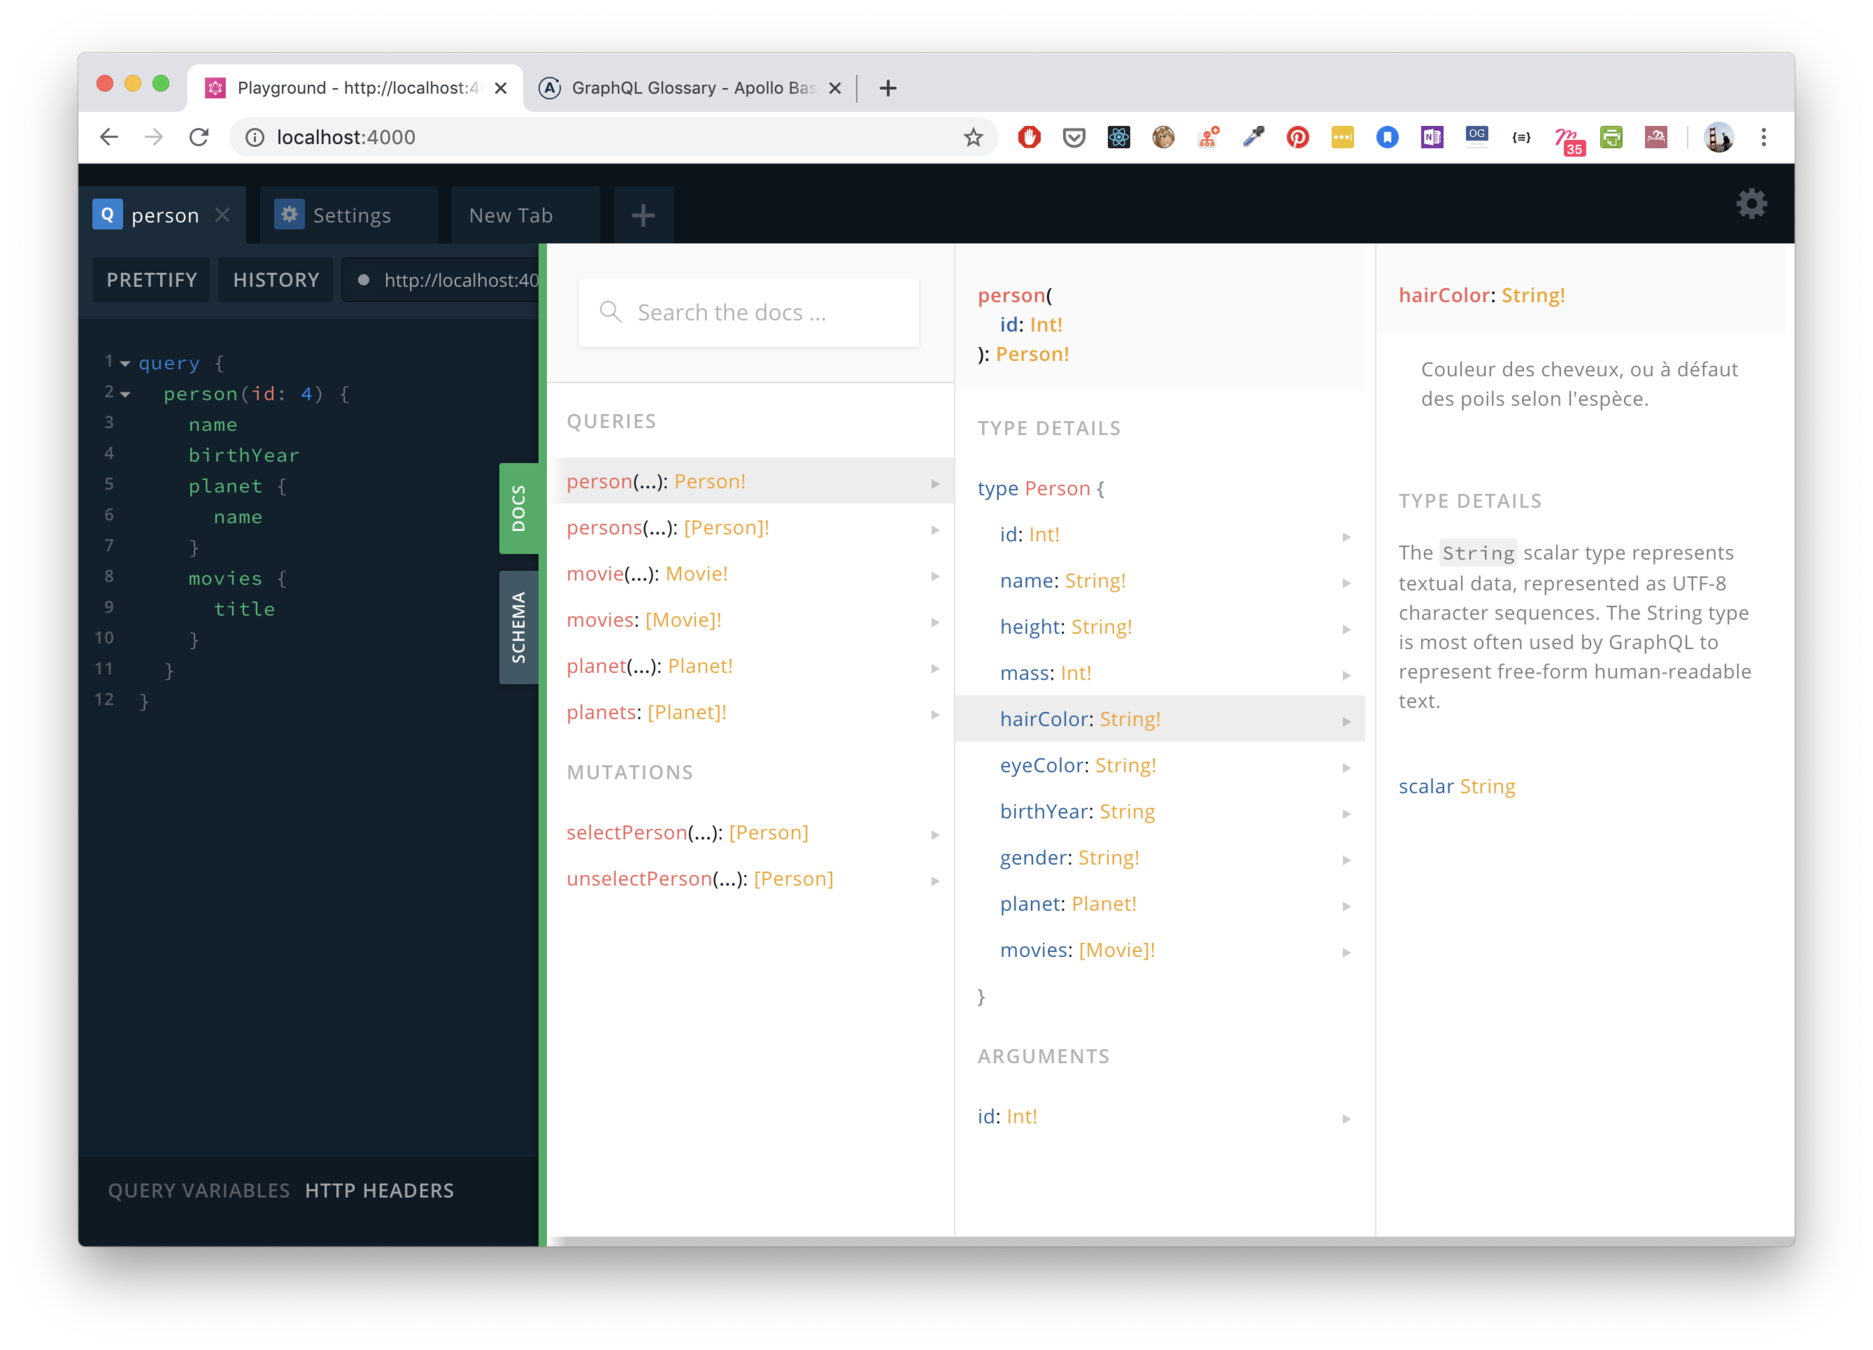Open the OneNote clipper extension
The height and width of the screenshot is (1350, 1873).
1432,137
